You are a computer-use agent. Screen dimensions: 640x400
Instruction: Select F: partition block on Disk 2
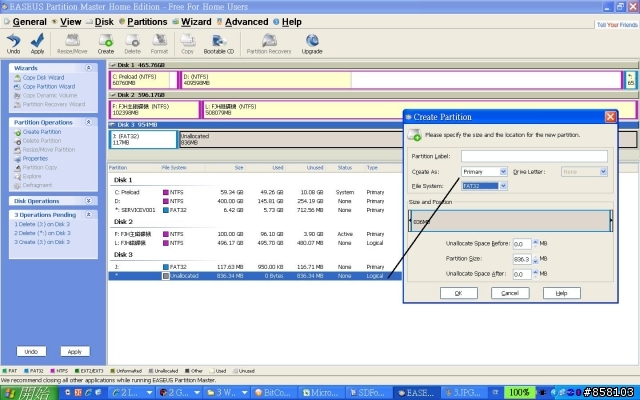(154, 110)
